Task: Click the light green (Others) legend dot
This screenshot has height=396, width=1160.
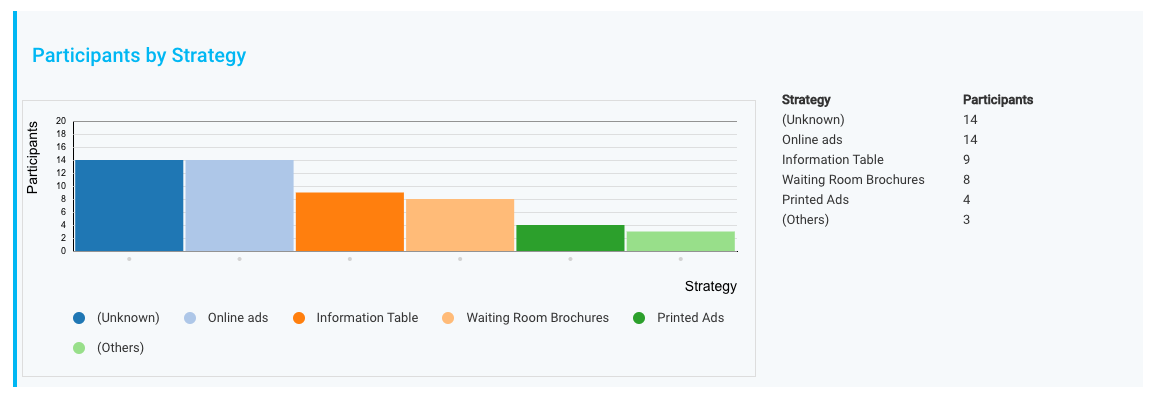Action: 79,348
